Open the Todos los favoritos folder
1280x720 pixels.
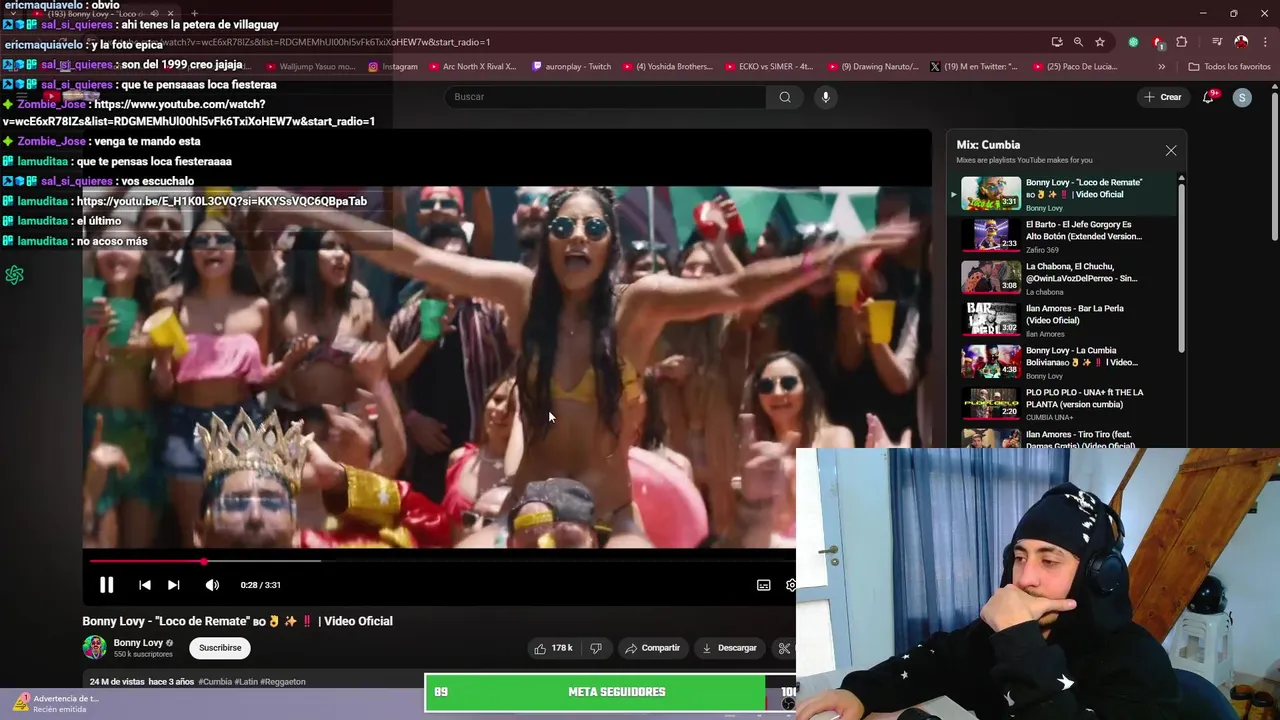pos(1229,67)
